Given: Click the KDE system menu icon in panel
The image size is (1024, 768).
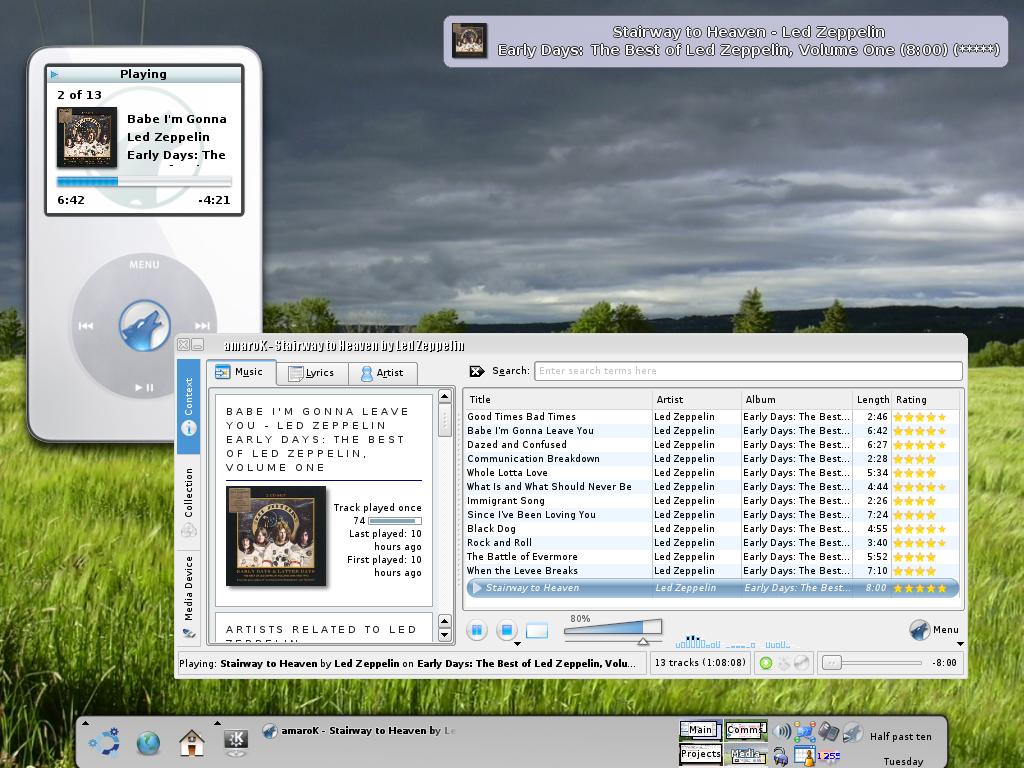Looking at the screenshot, I should pyautogui.click(x=235, y=742).
